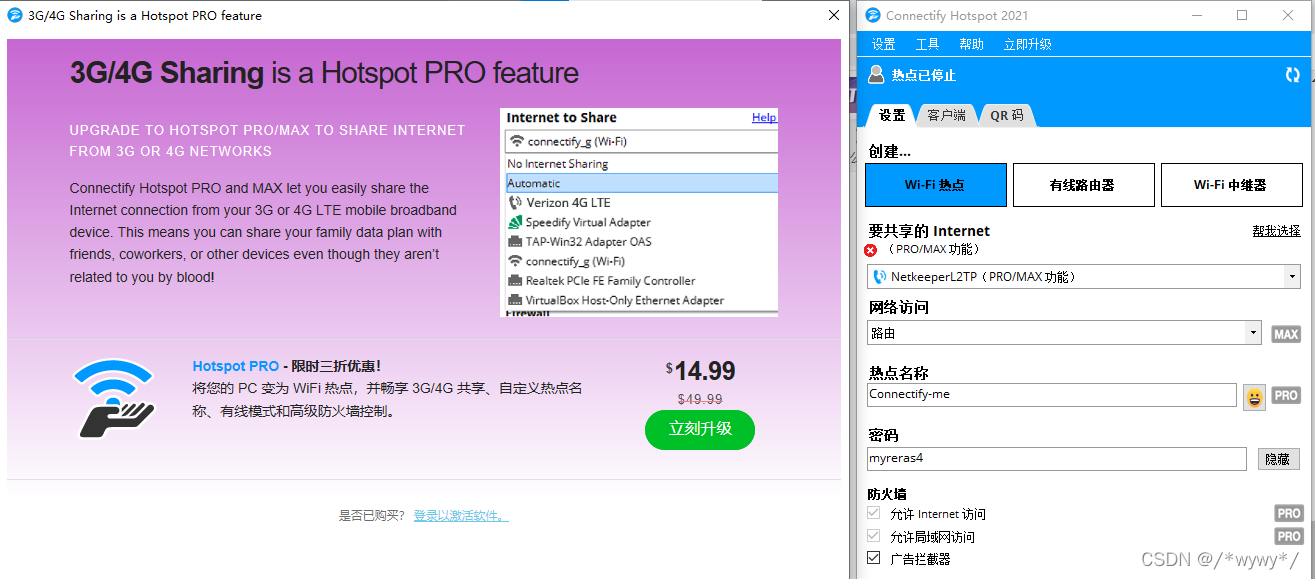The image size is (1315, 579).
Task: Select 有线路由器 mode button
Action: (1083, 185)
